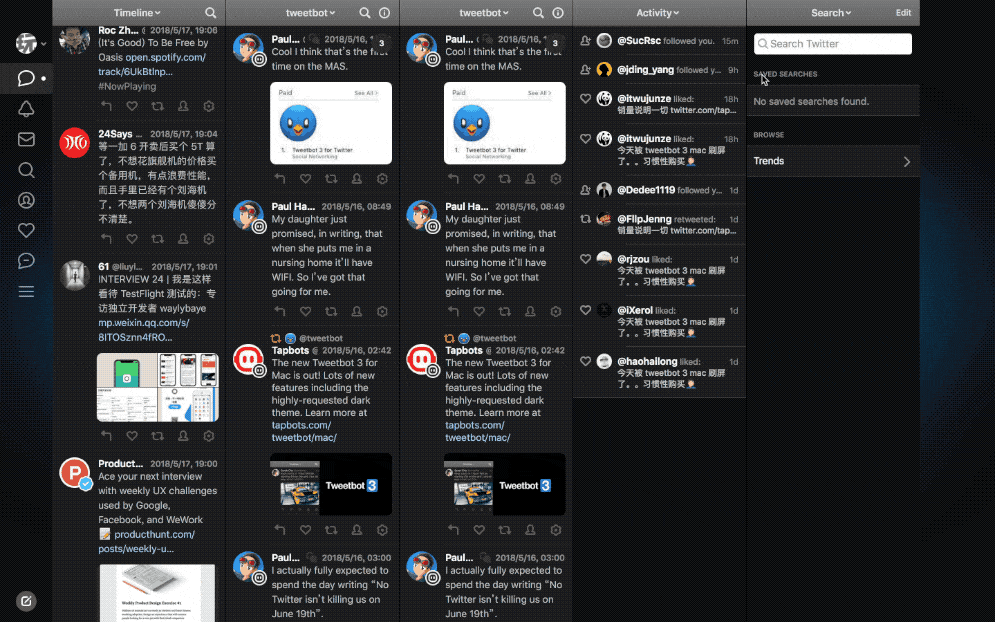
Task: Open Trends under Browse
Action: coord(833,161)
